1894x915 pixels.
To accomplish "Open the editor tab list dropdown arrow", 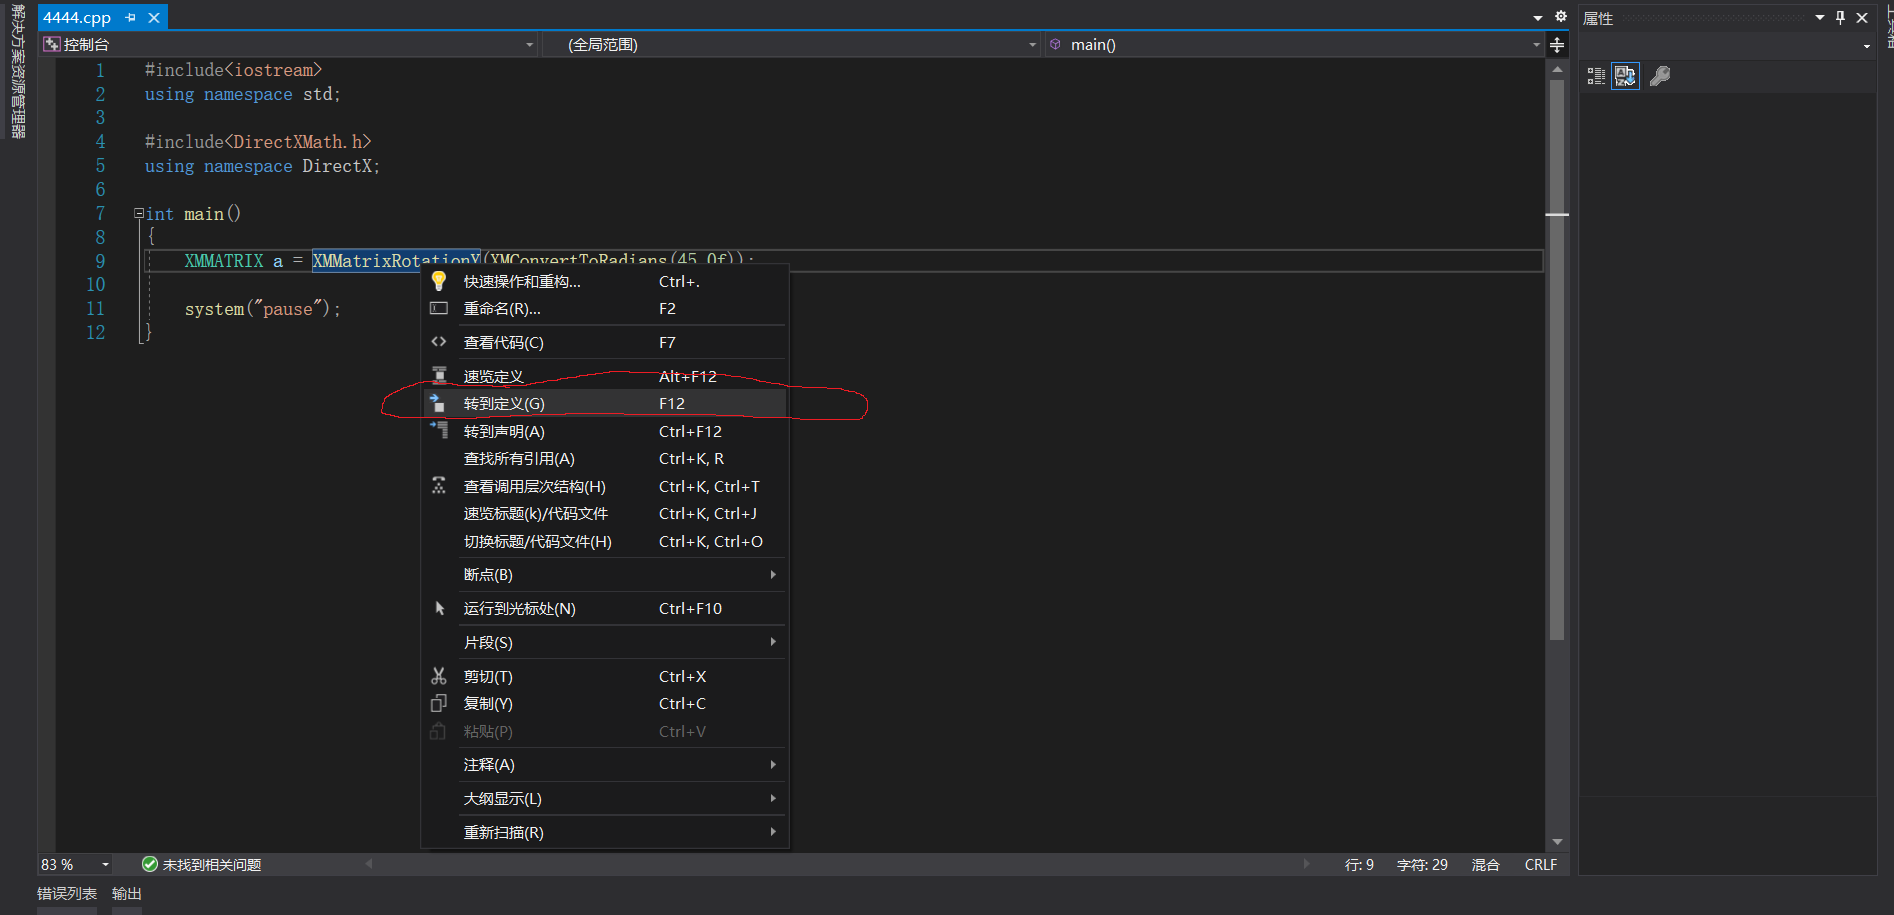I will pyautogui.click(x=1538, y=18).
